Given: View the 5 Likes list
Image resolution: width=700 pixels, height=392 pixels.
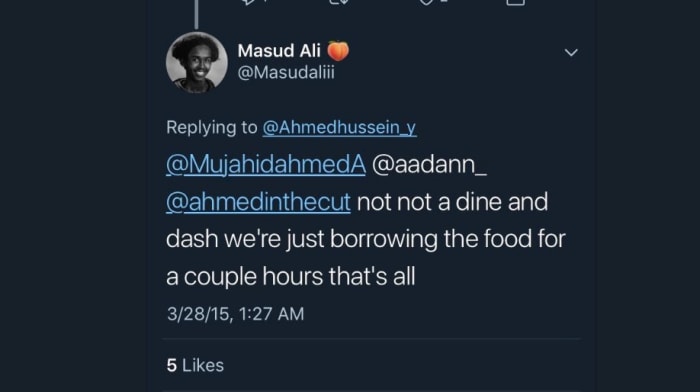Looking at the screenshot, I should tap(195, 365).
